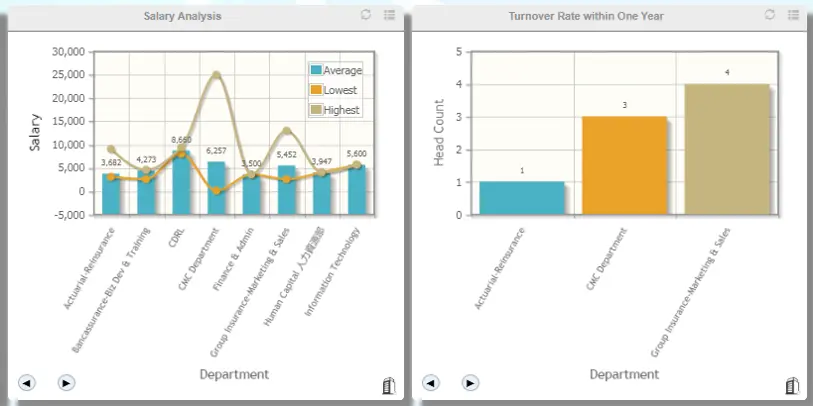Open the Salary Analysis panel list menu
Screen dimensions: 813x406
[389, 15]
